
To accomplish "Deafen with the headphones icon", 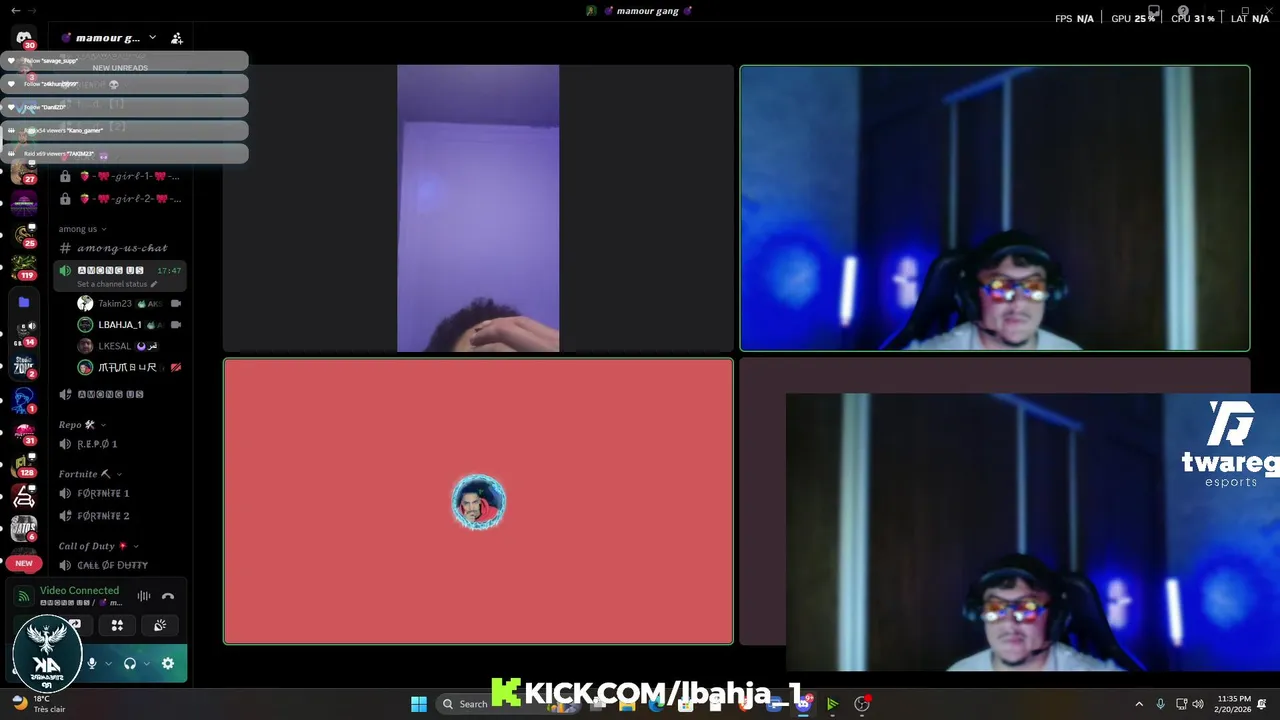I will [x=130, y=663].
